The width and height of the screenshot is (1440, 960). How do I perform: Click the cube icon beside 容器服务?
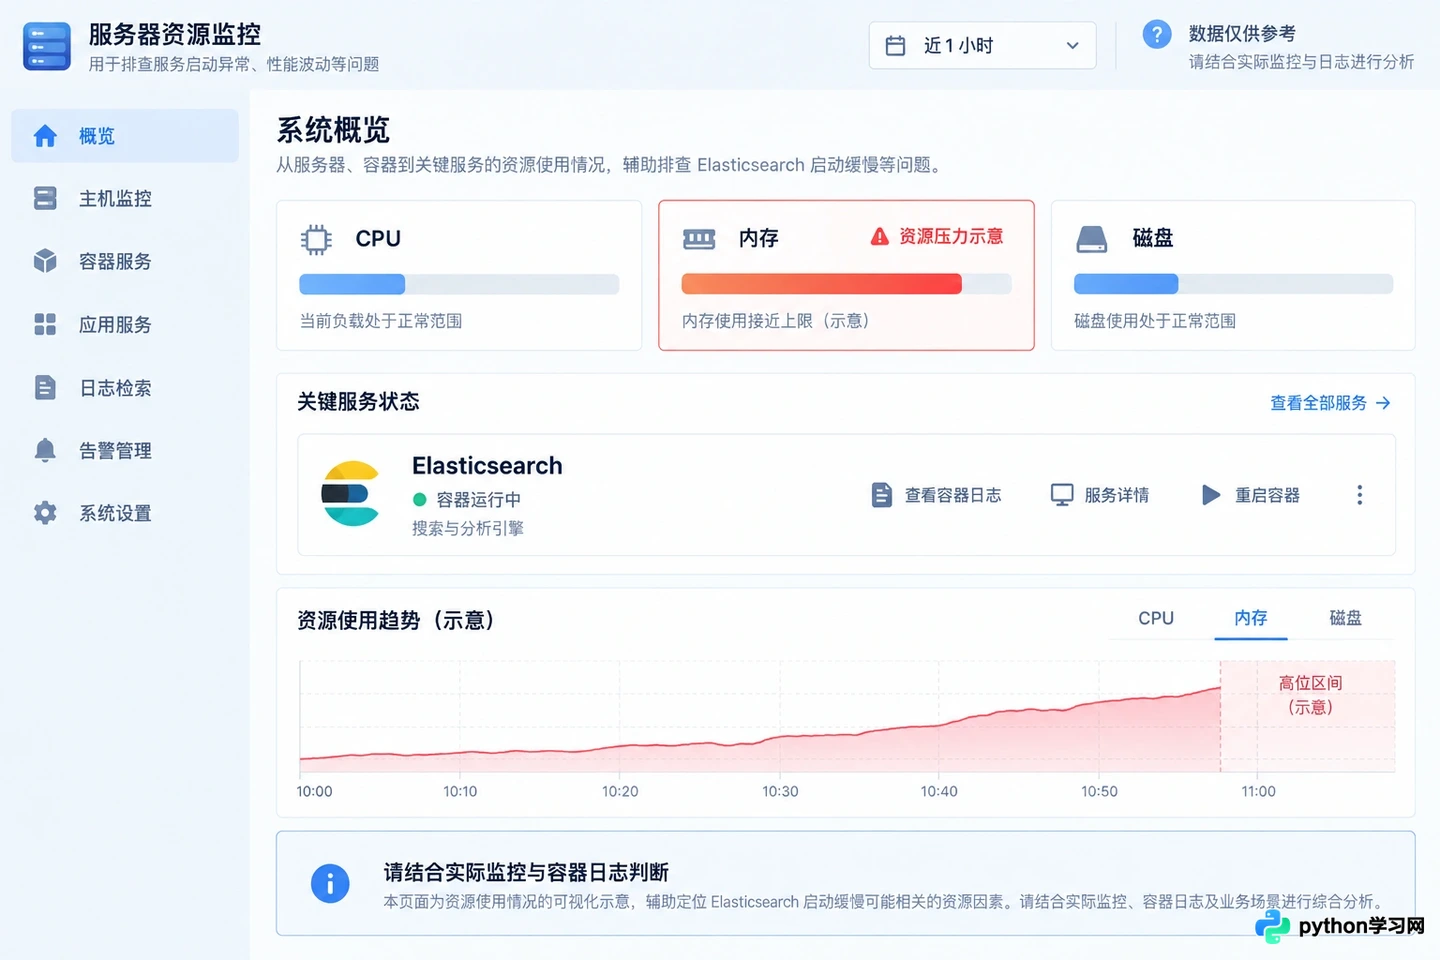coord(45,261)
